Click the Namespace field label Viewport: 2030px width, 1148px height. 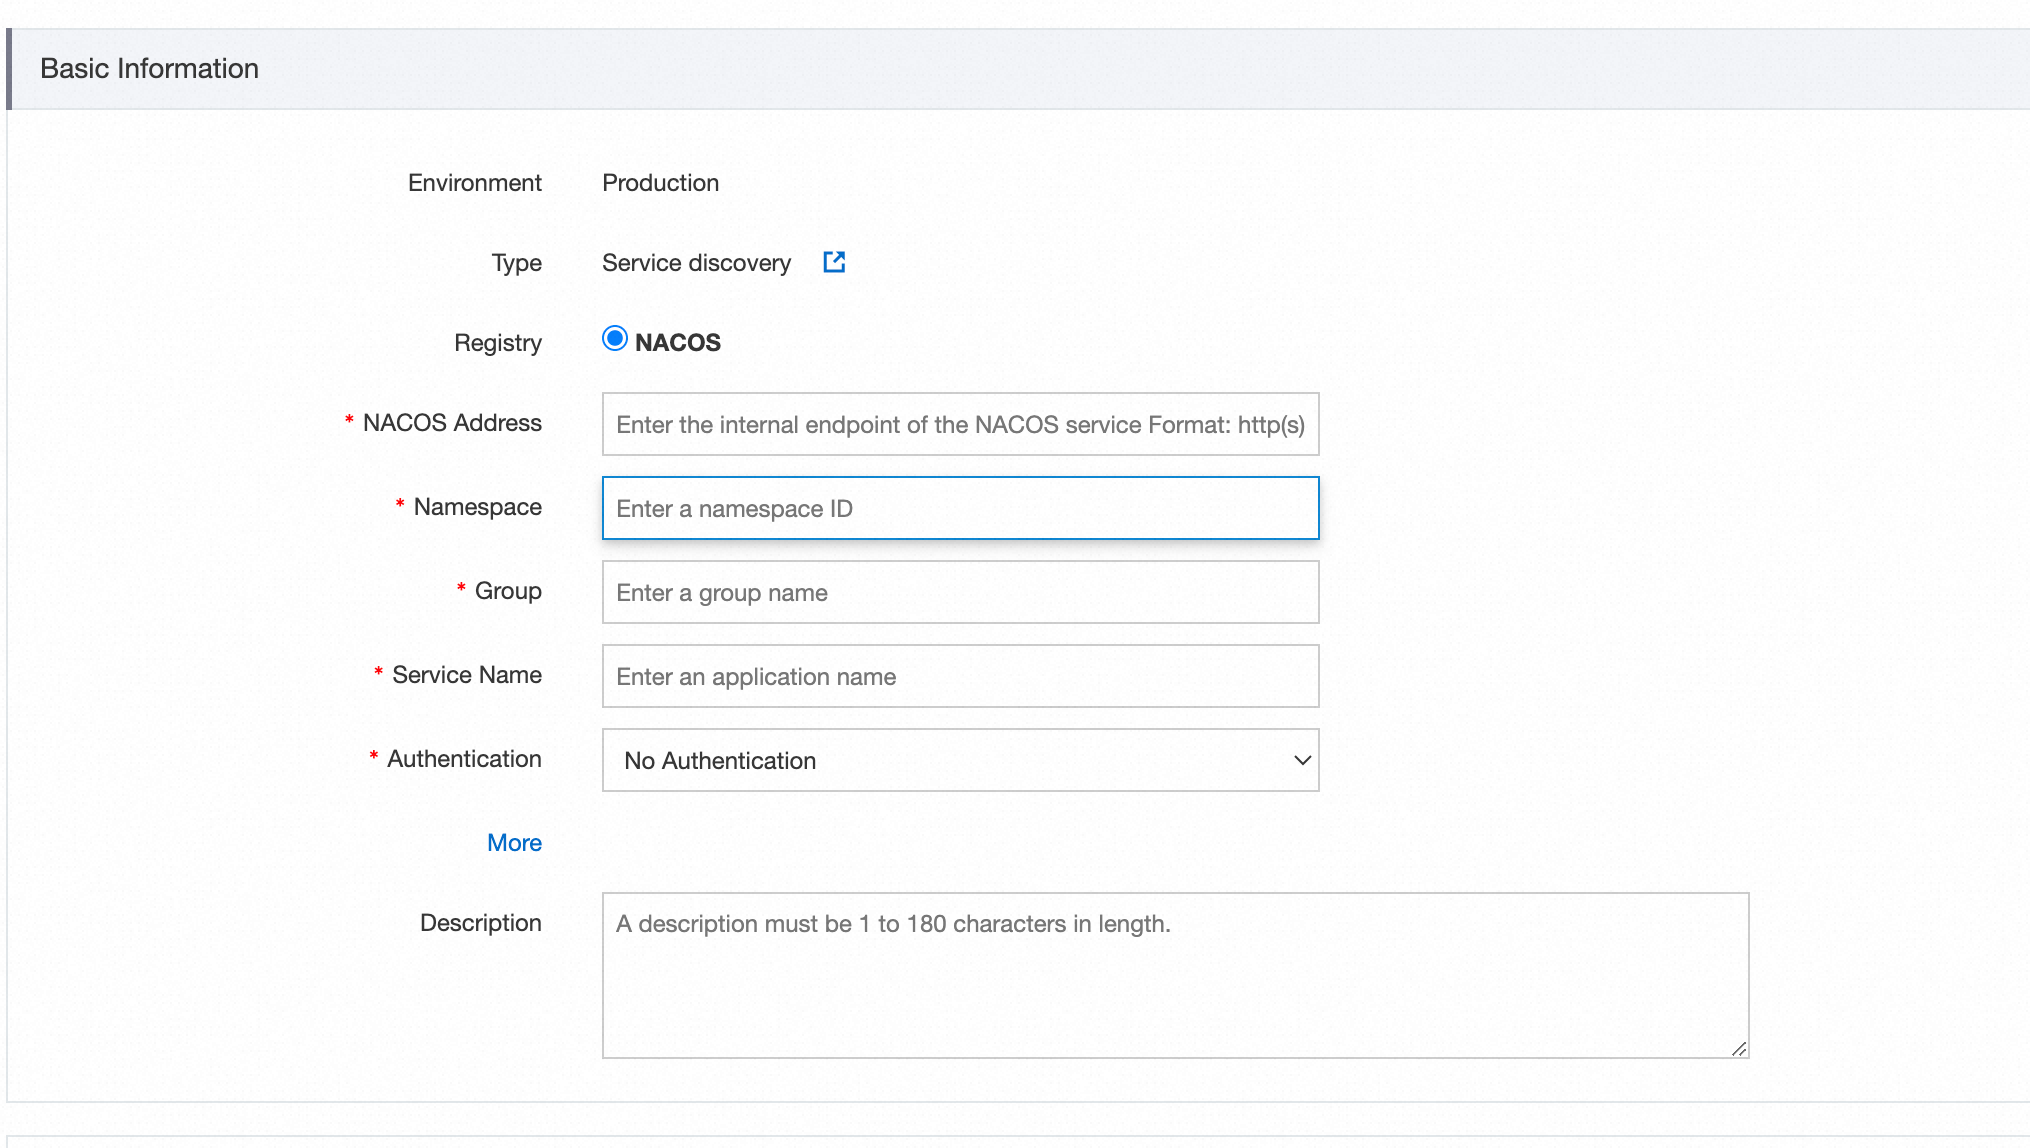(477, 507)
